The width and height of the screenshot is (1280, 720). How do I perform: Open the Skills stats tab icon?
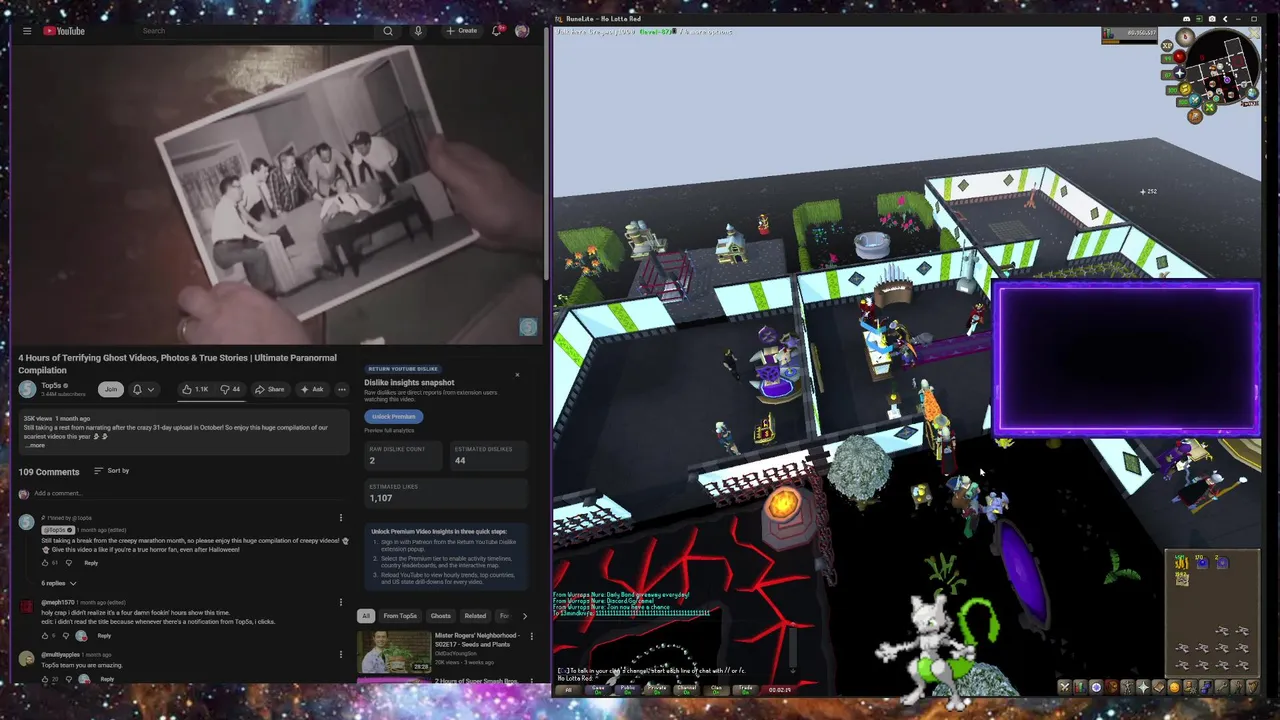click(1079, 687)
